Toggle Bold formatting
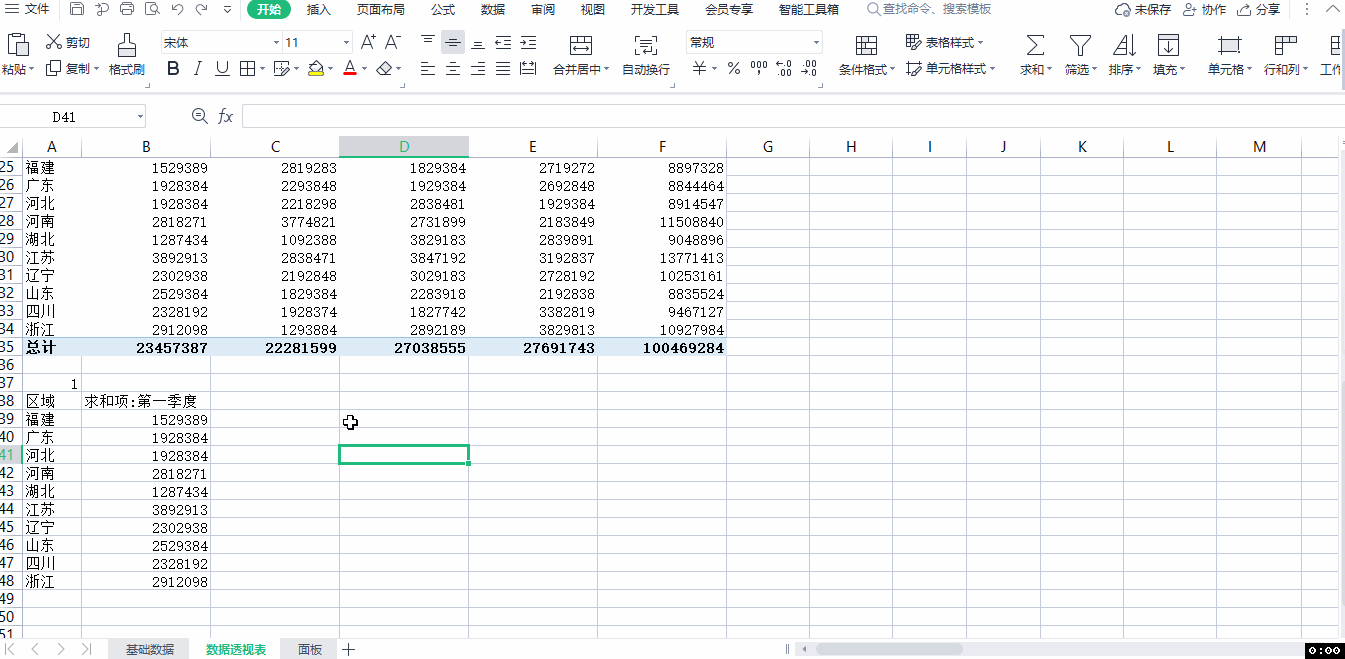The image size is (1345, 659). 173,69
